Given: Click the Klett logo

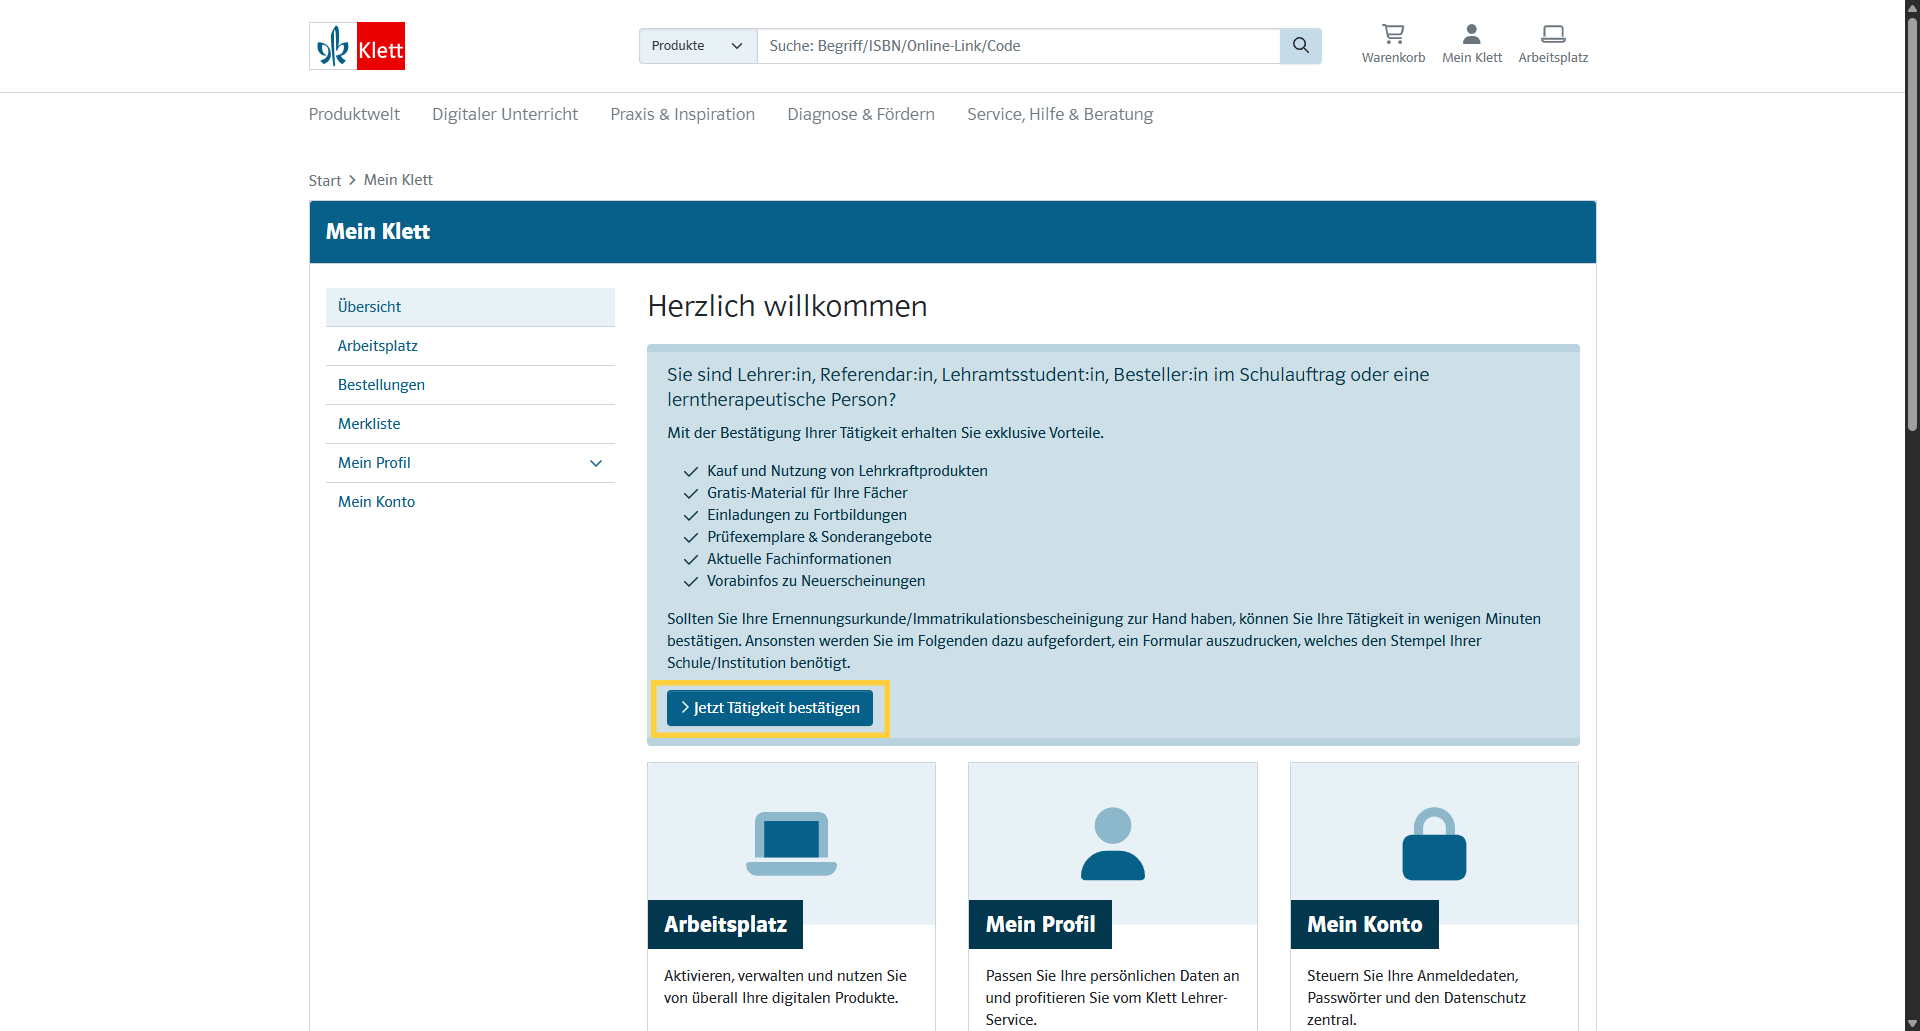Looking at the screenshot, I should [357, 46].
